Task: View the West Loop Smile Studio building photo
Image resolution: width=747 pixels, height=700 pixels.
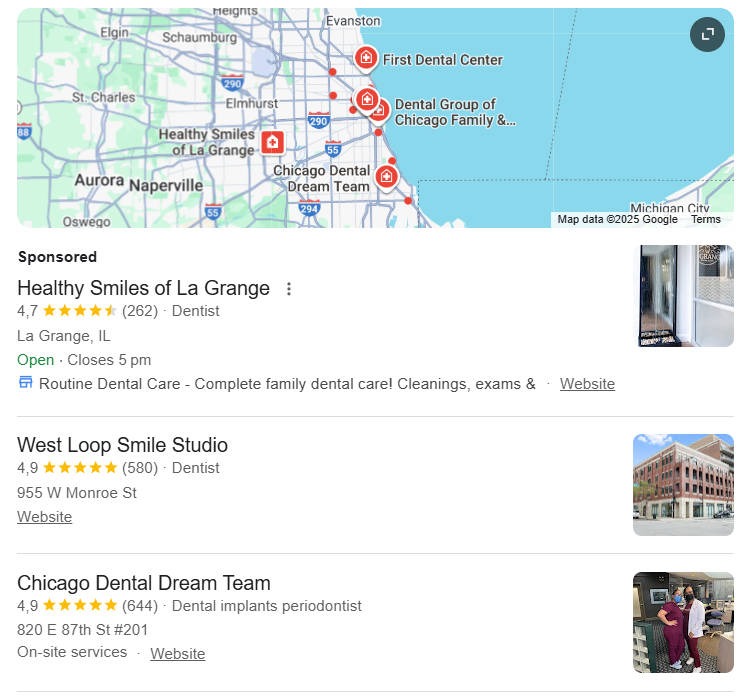Action: (x=683, y=485)
